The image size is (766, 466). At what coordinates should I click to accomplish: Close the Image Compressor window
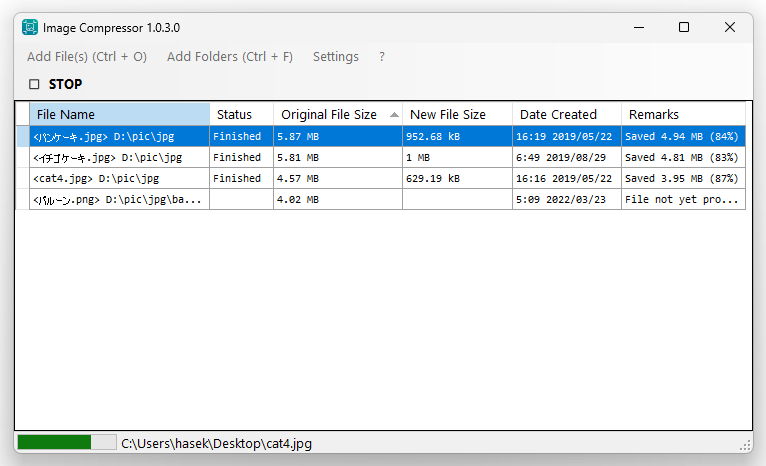(x=730, y=27)
